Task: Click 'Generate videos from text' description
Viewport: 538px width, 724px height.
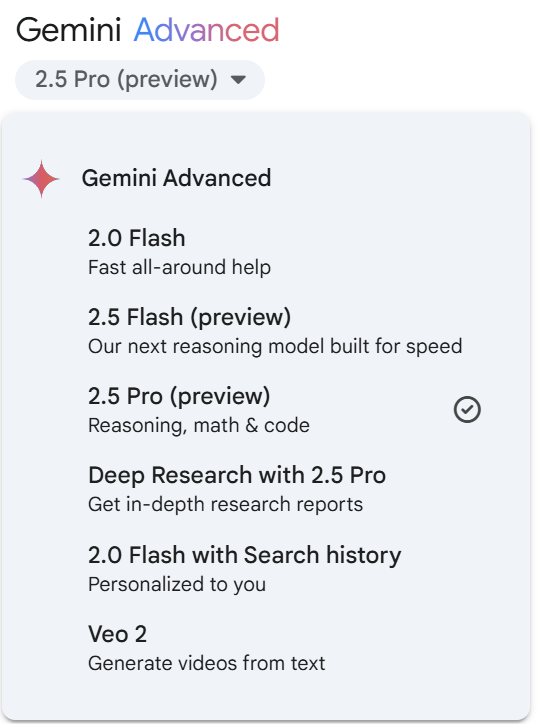Action: [206, 664]
